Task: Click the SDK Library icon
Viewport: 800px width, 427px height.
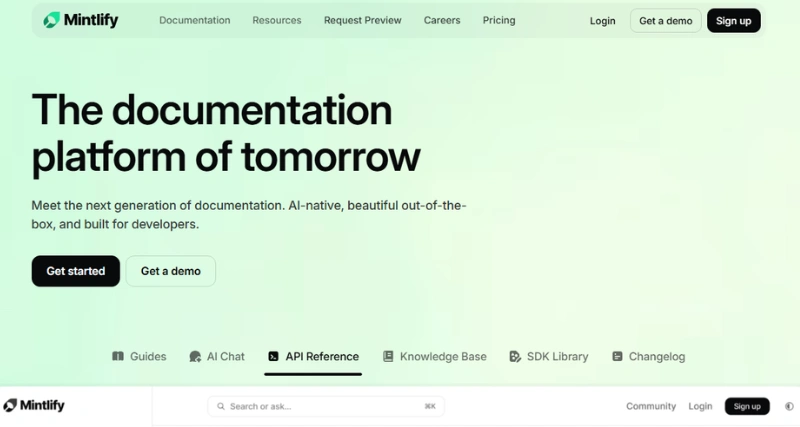Action: 515,356
